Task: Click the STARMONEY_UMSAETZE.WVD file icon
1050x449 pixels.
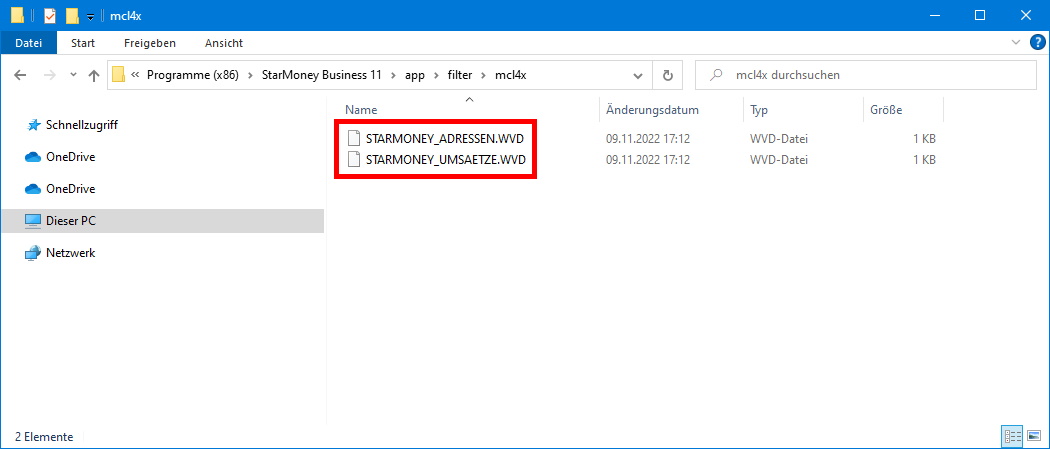Action: pyautogui.click(x=354, y=160)
